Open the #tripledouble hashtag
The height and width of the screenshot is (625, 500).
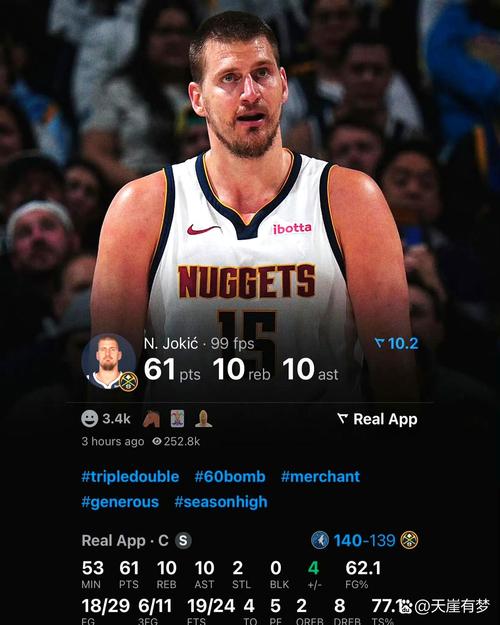tap(130, 477)
